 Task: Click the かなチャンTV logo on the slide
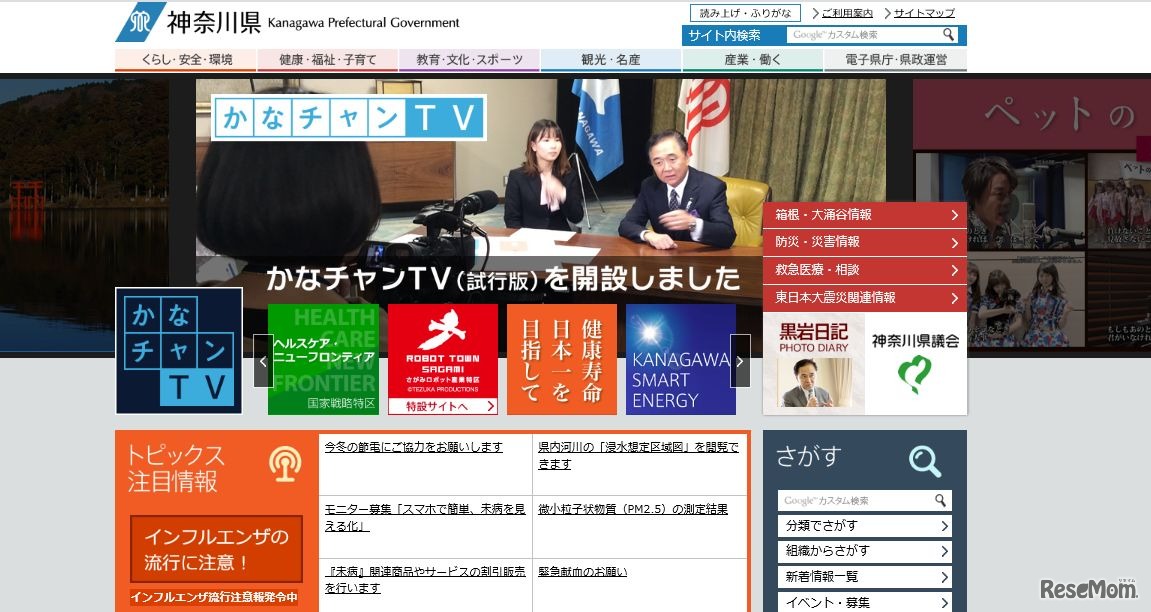click(x=349, y=117)
